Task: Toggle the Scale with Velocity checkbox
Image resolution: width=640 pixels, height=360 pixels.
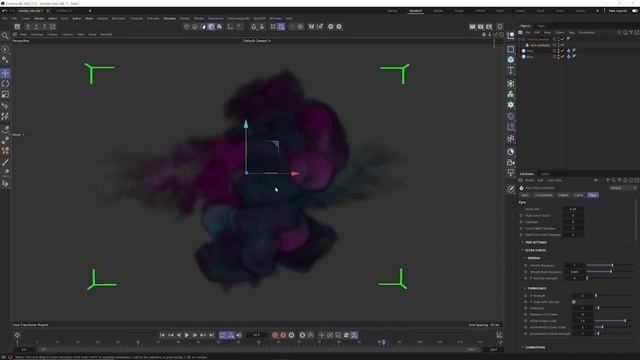Action: (x=573, y=302)
